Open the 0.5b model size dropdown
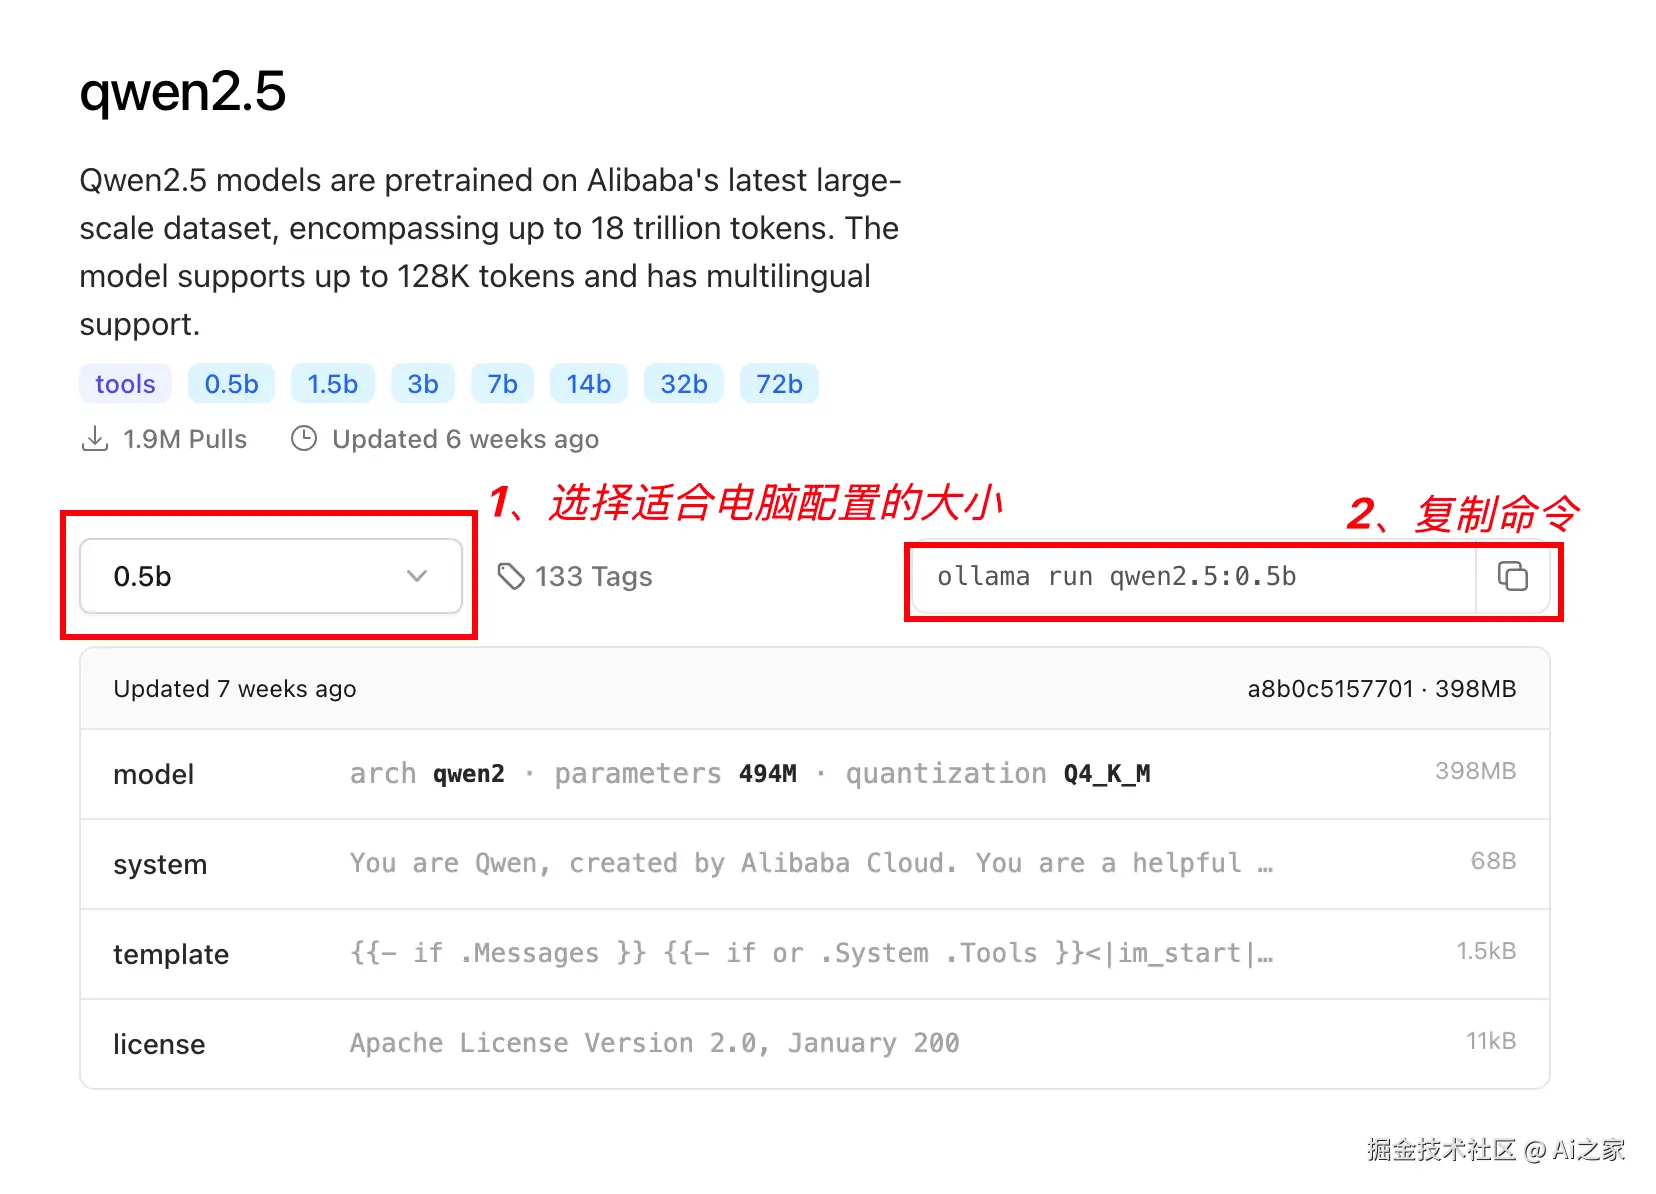The image size is (1656, 1194). click(x=270, y=576)
